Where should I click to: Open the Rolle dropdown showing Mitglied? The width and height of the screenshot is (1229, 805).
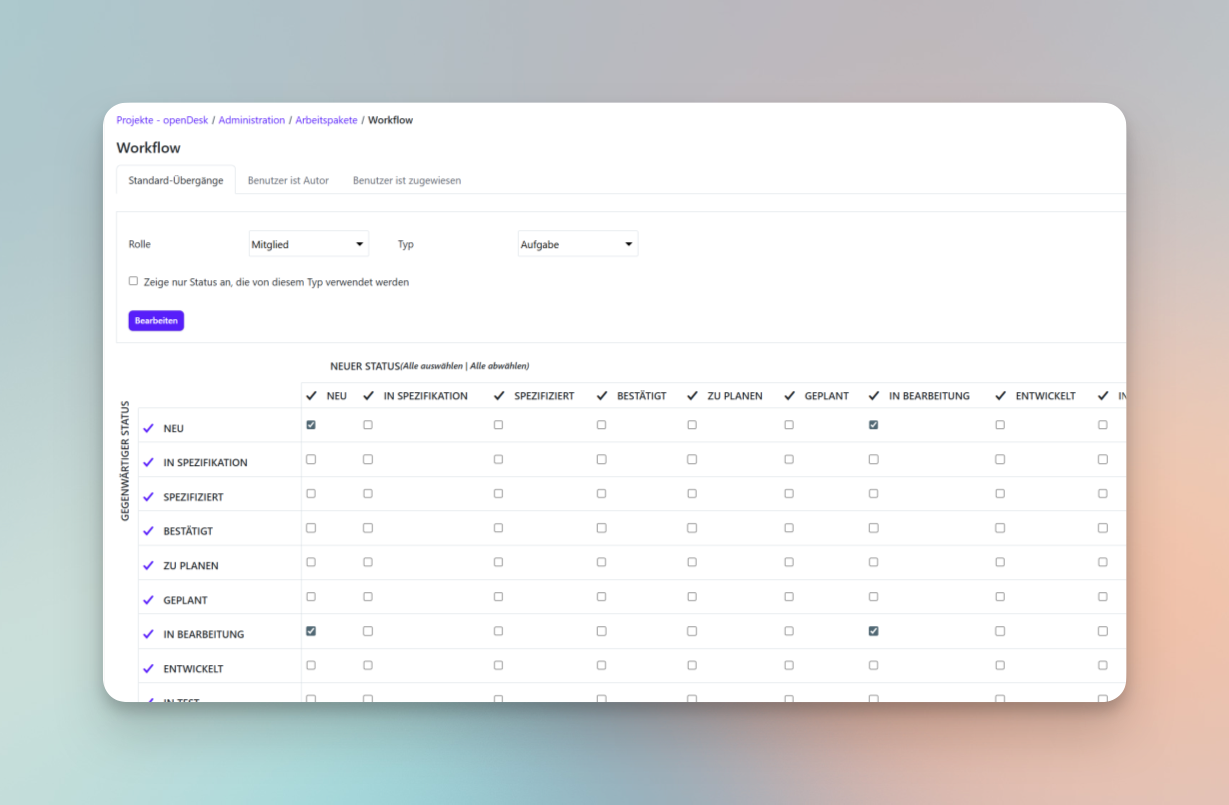(x=308, y=243)
